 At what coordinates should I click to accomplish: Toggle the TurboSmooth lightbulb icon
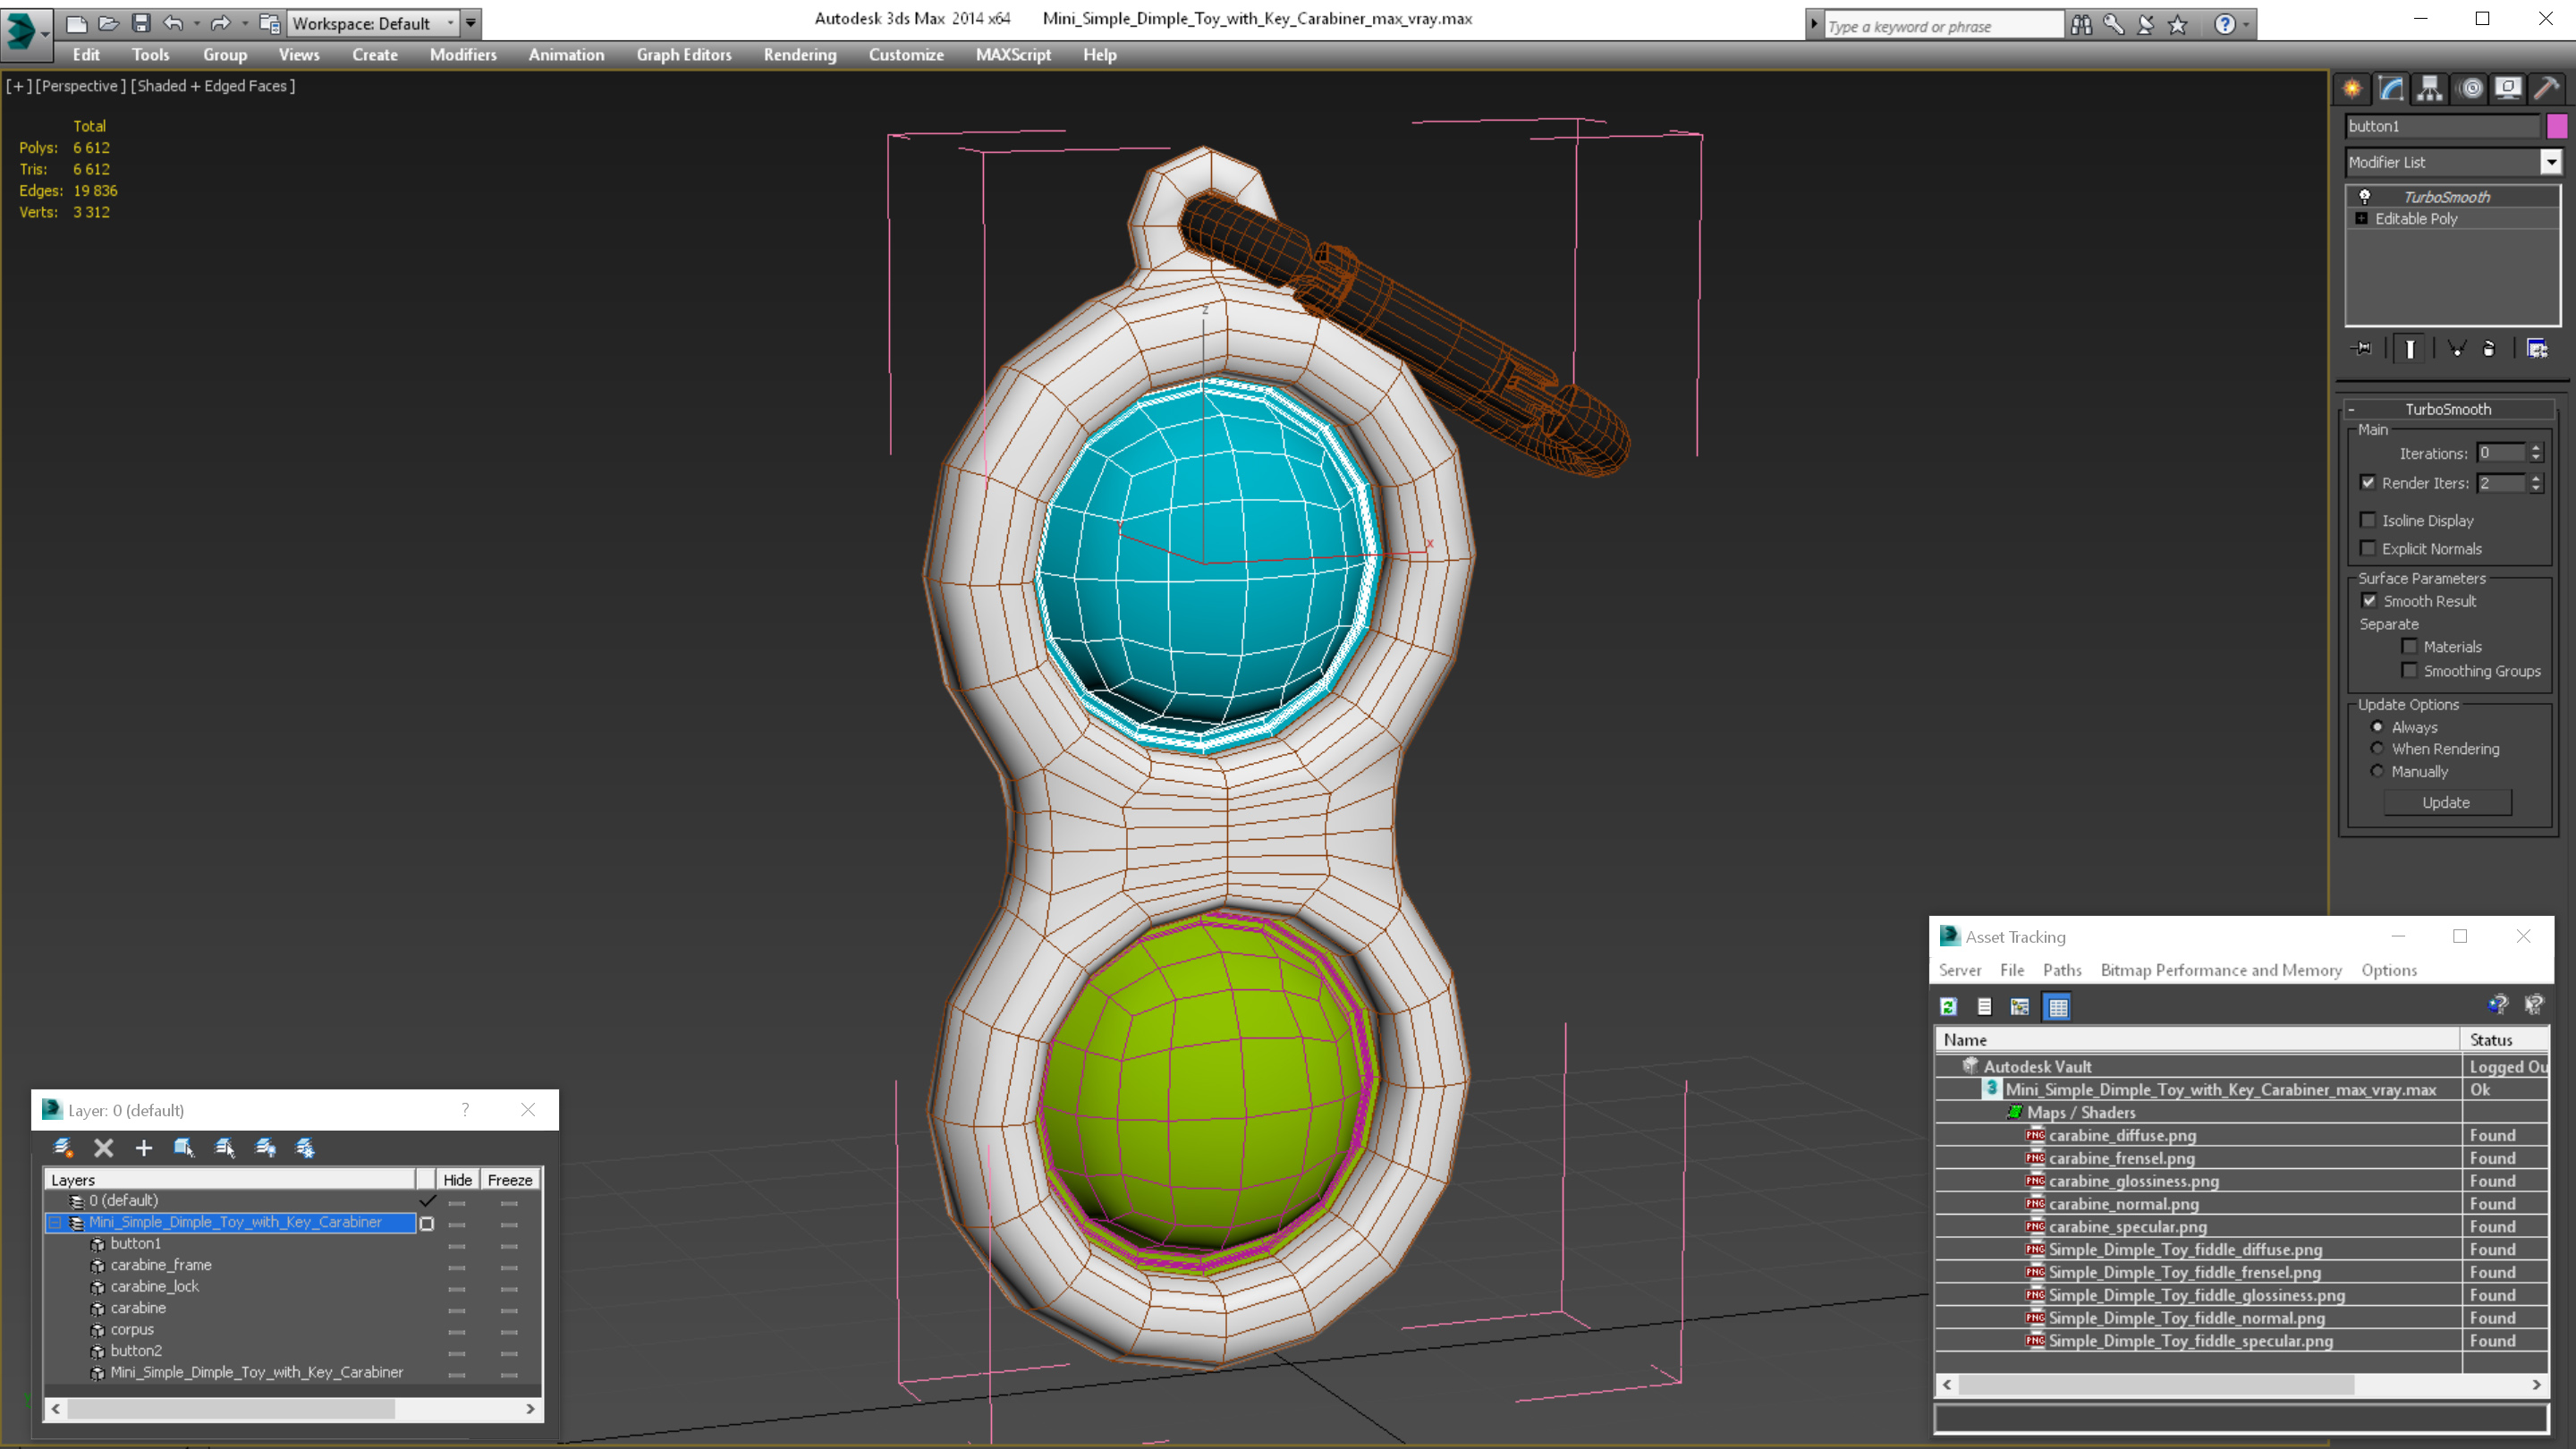pyautogui.click(x=2364, y=197)
